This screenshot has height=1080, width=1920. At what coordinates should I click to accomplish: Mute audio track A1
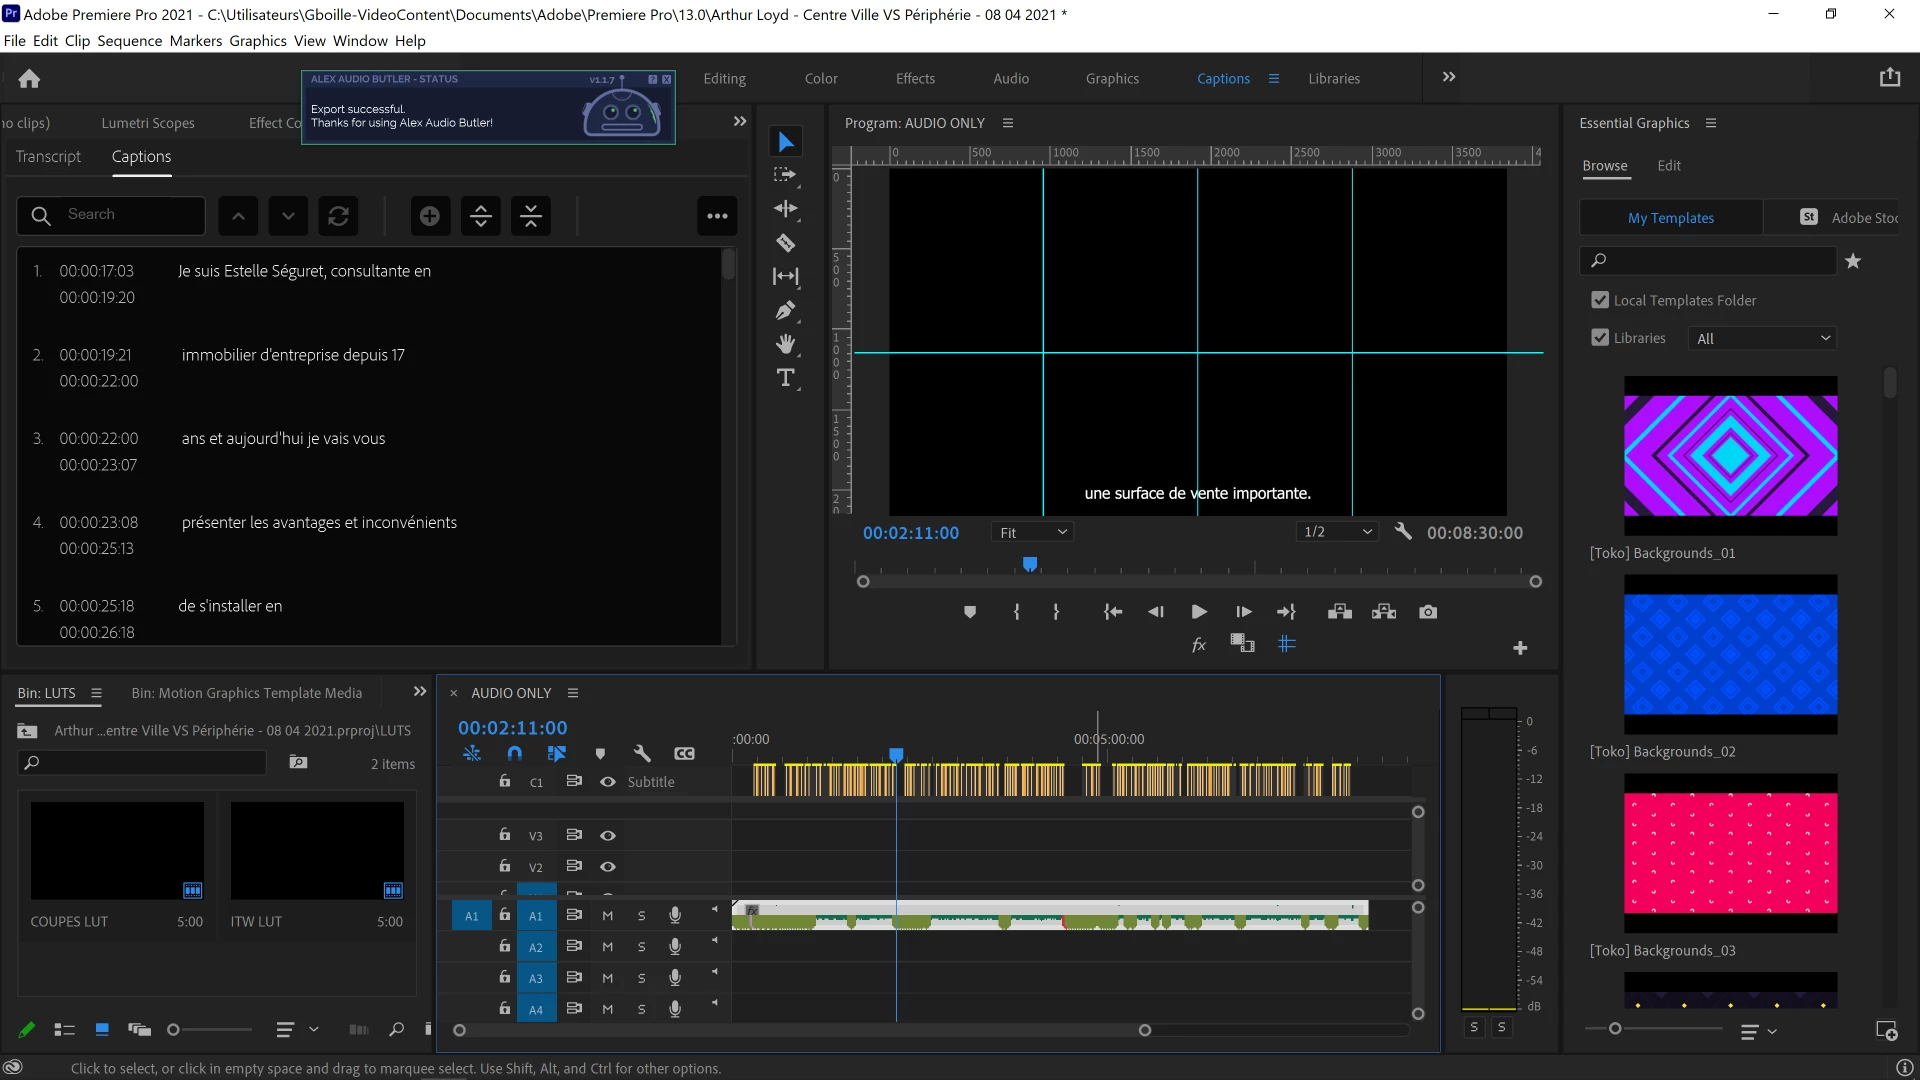[607, 916]
